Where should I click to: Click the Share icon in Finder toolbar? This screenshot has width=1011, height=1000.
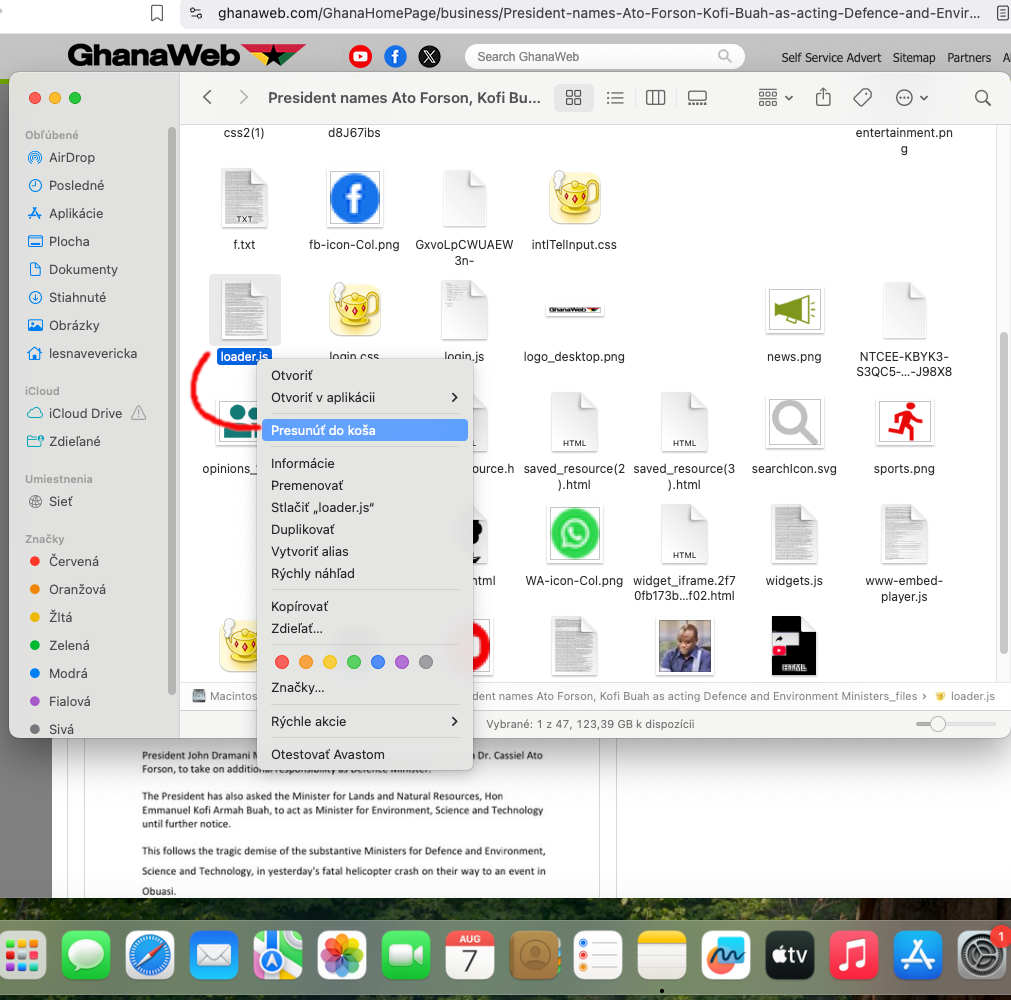click(823, 98)
